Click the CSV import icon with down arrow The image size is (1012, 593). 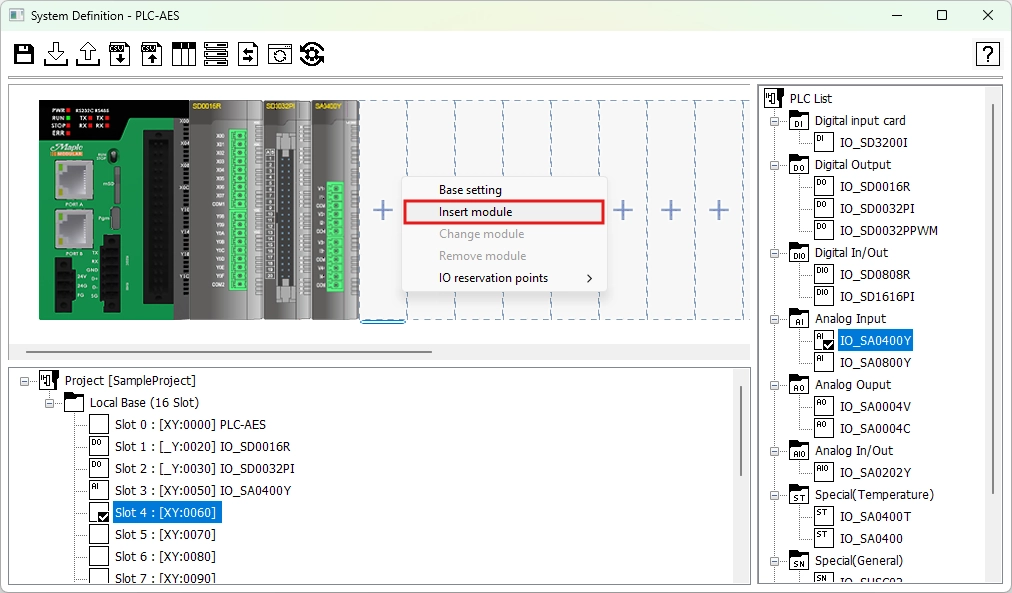tap(119, 54)
